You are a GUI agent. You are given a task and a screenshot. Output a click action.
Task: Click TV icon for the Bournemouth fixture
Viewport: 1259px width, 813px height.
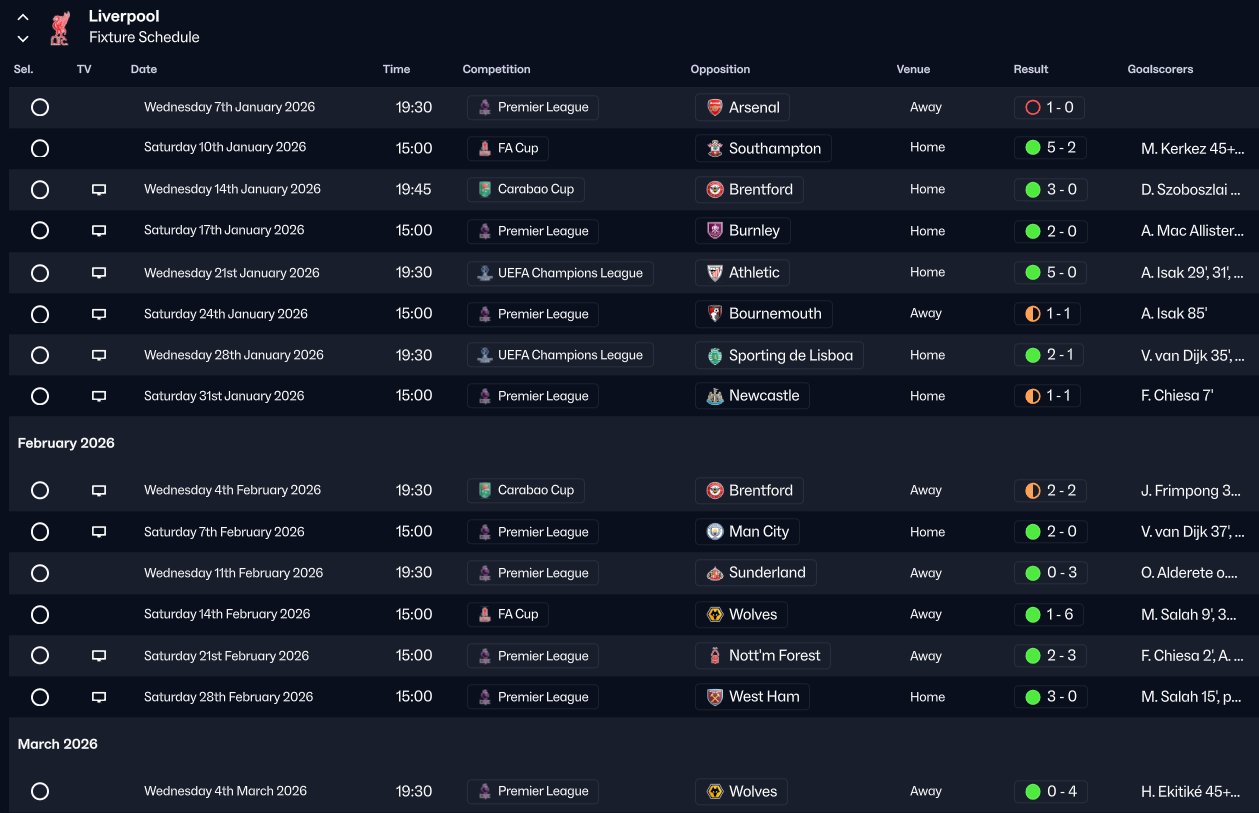tap(99, 314)
